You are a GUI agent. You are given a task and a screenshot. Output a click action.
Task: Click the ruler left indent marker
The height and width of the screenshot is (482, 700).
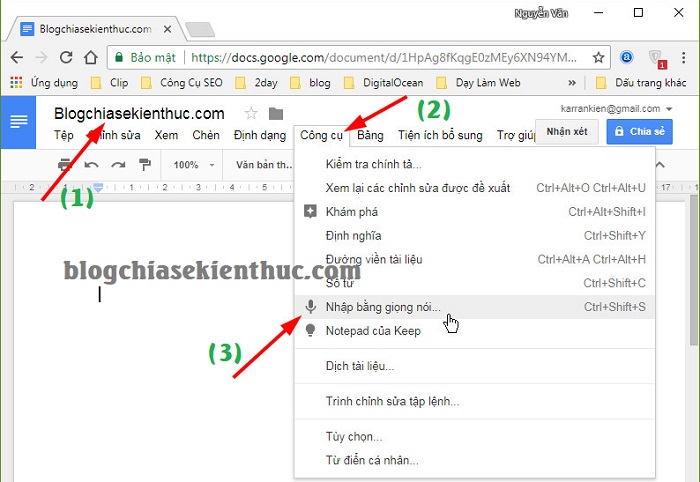click(x=98, y=187)
